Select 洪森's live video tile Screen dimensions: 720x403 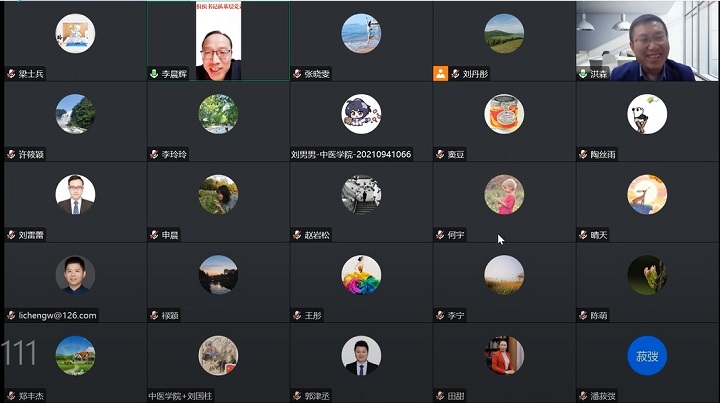(647, 41)
